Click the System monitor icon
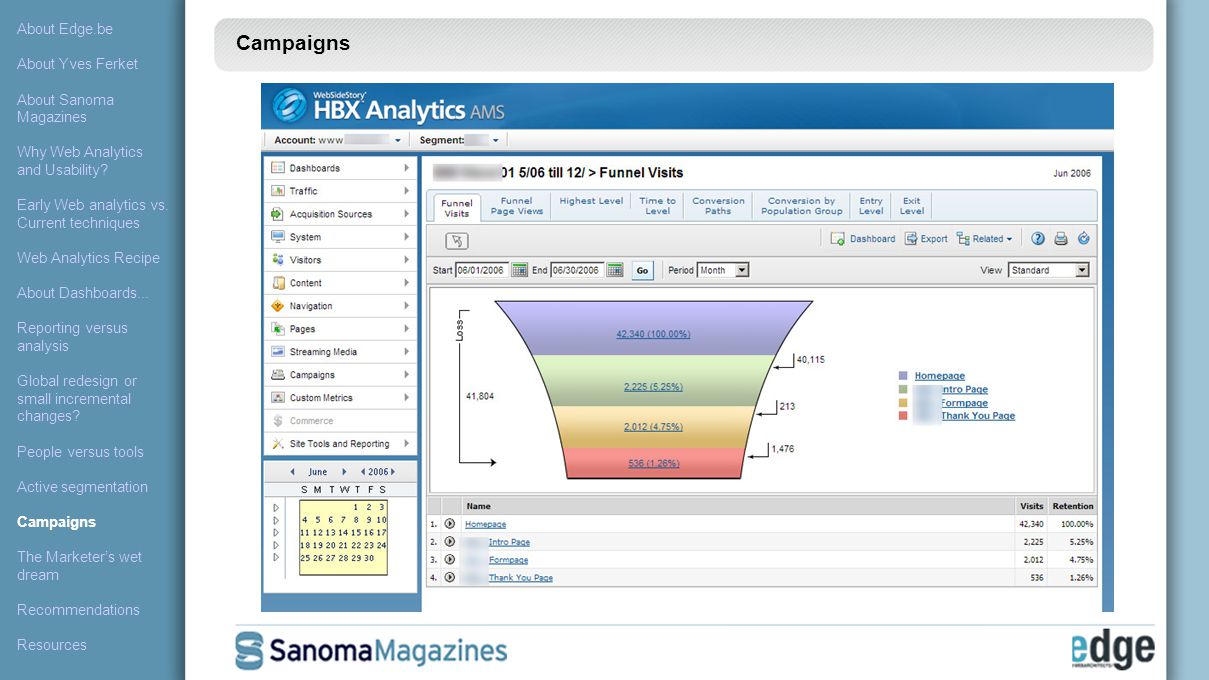Screen dimensions: 1209x680 278,237
